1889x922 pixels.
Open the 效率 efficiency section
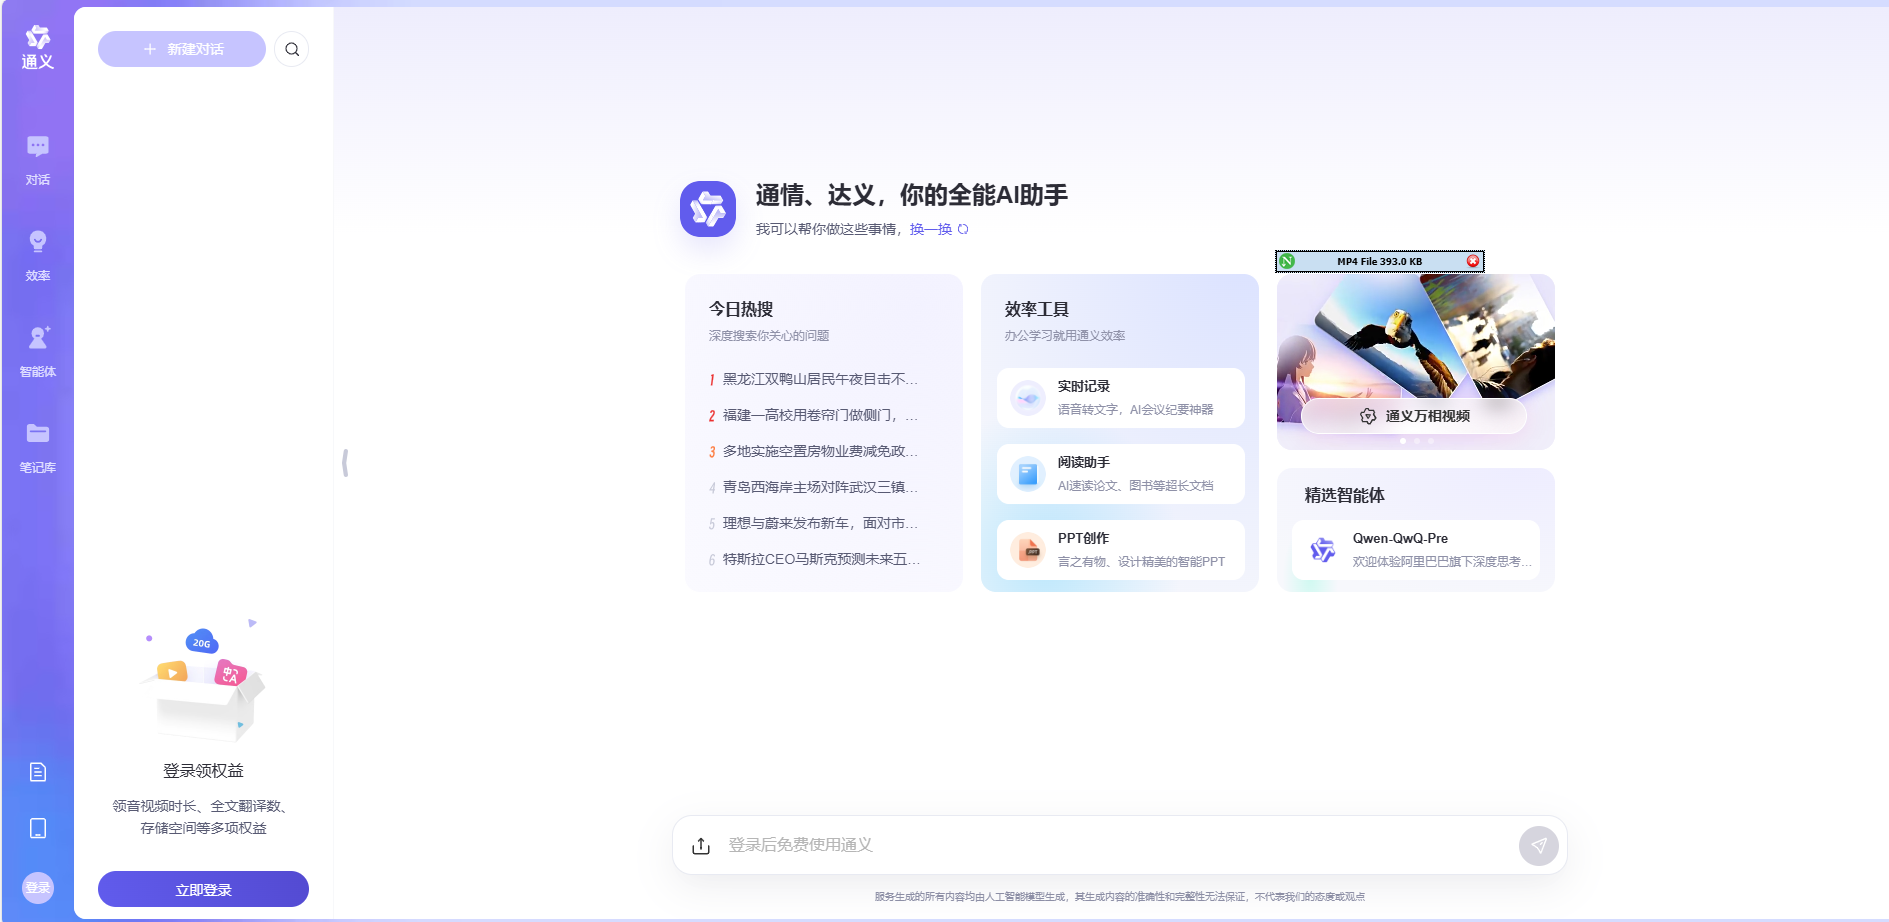tap(38, 257)
